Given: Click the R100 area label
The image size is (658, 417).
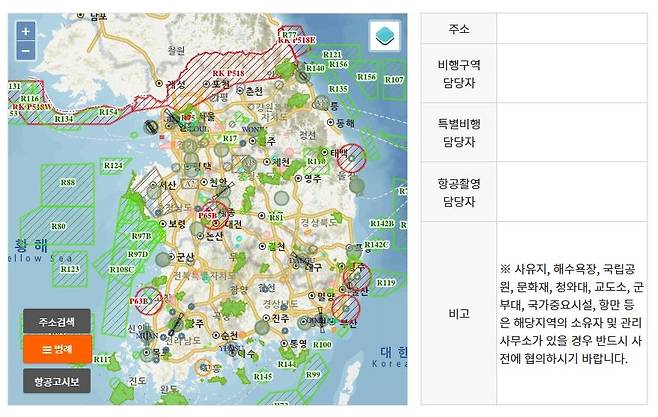Looking at the screenshot, I should [x=322, y=344].
